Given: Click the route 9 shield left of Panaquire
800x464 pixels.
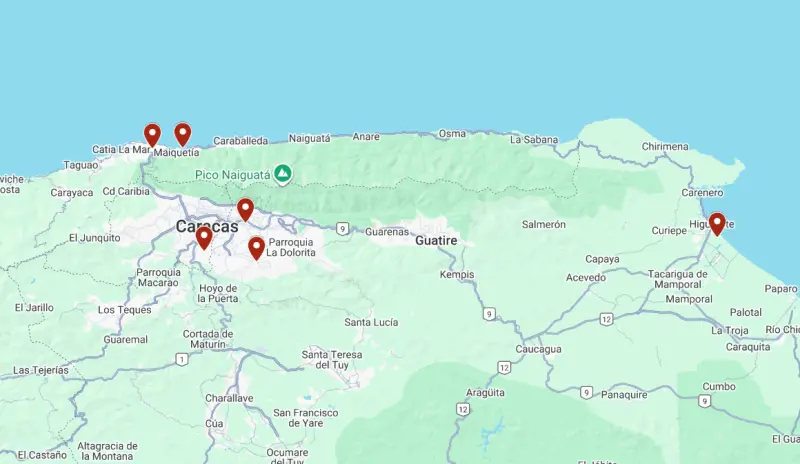Looking at the screenshot, I should (x=586, y=393).
